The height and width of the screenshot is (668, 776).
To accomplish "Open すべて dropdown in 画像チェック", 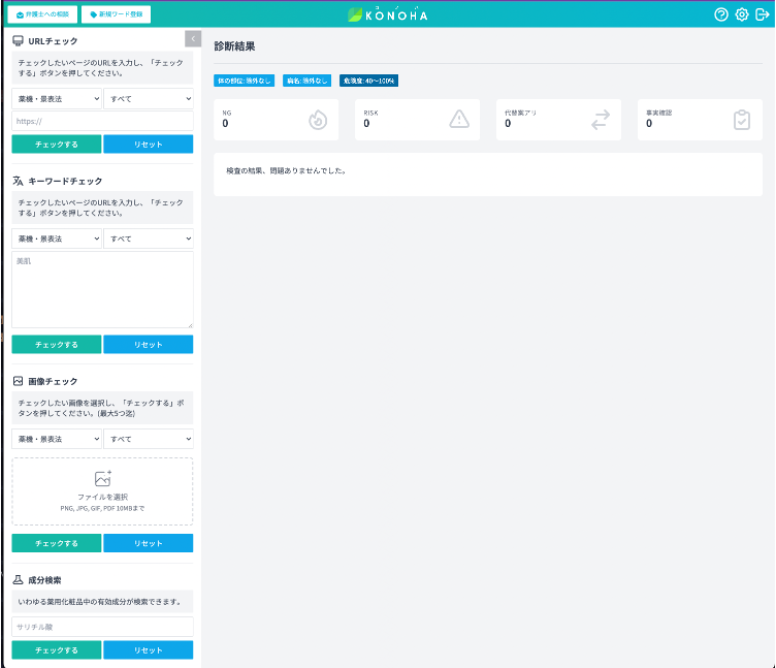I will pos(148,439).
